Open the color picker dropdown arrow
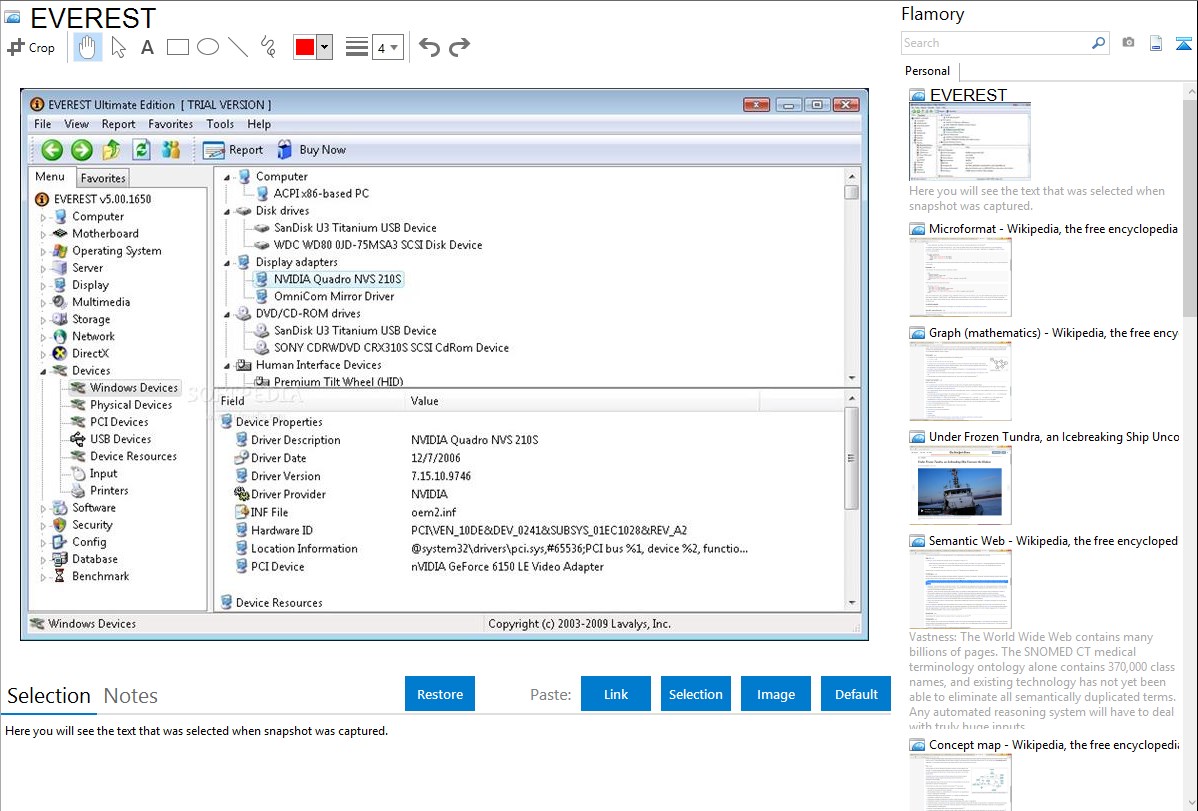This screenshot has height=811, width=1198. click(x=324, y=47)
